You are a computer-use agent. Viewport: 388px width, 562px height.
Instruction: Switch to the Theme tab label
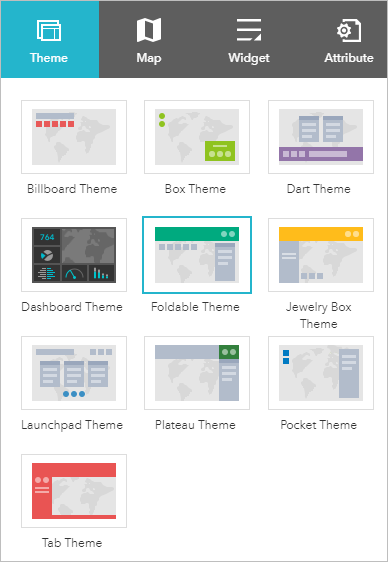[x=49, y=58]
